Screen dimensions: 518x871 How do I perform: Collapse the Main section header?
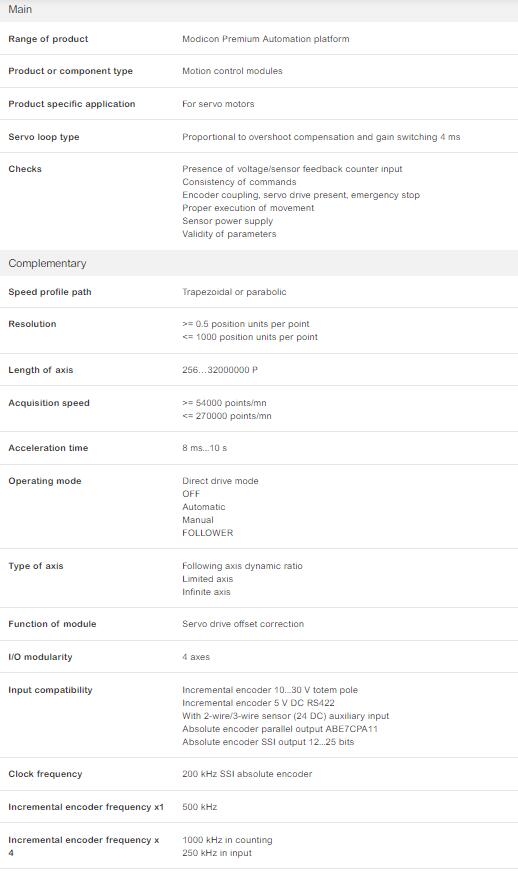(x=259, y=10)
